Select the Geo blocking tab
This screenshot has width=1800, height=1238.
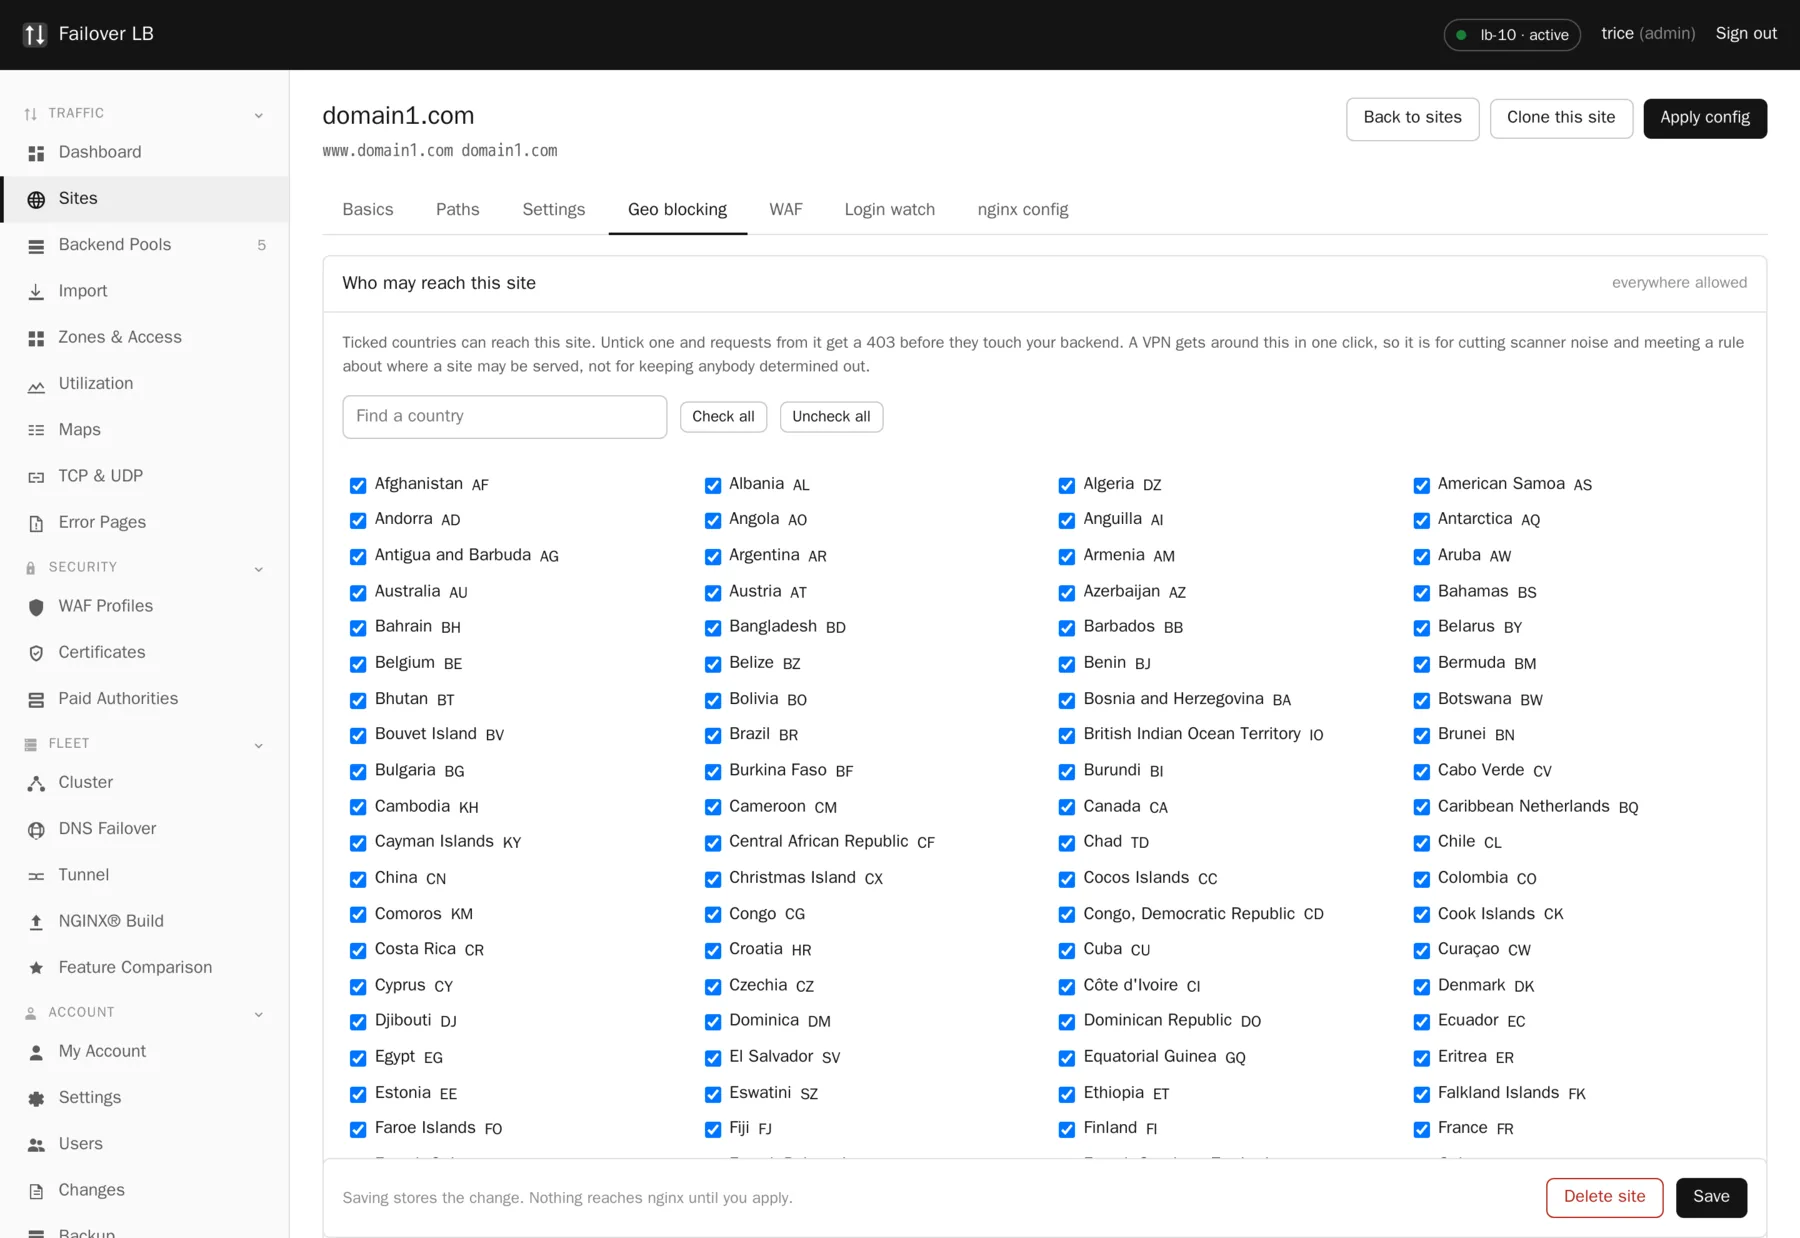(x=677, y=210)
